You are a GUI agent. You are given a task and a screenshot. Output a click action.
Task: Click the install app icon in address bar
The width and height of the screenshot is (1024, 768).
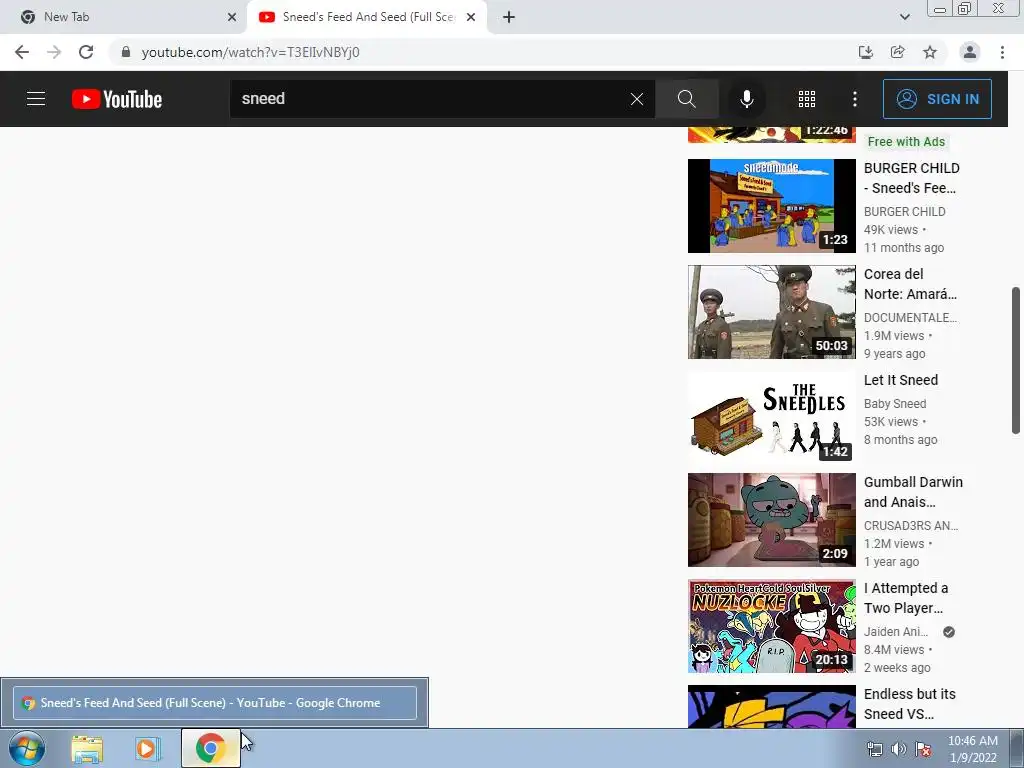pos(865,52)
